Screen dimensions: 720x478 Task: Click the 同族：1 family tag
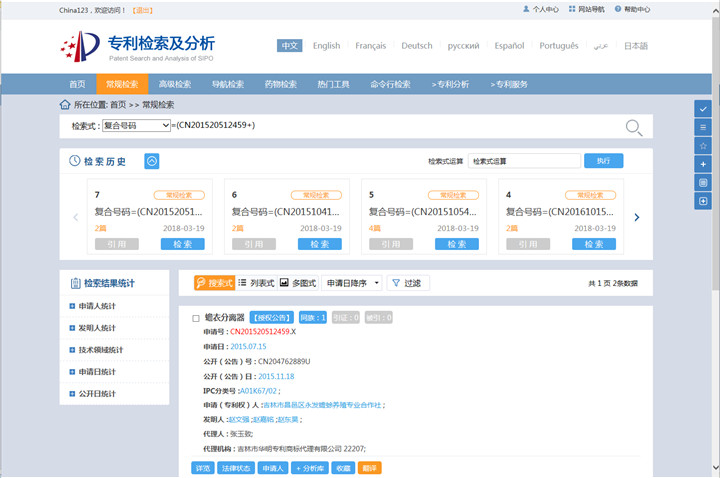point(313,317)
